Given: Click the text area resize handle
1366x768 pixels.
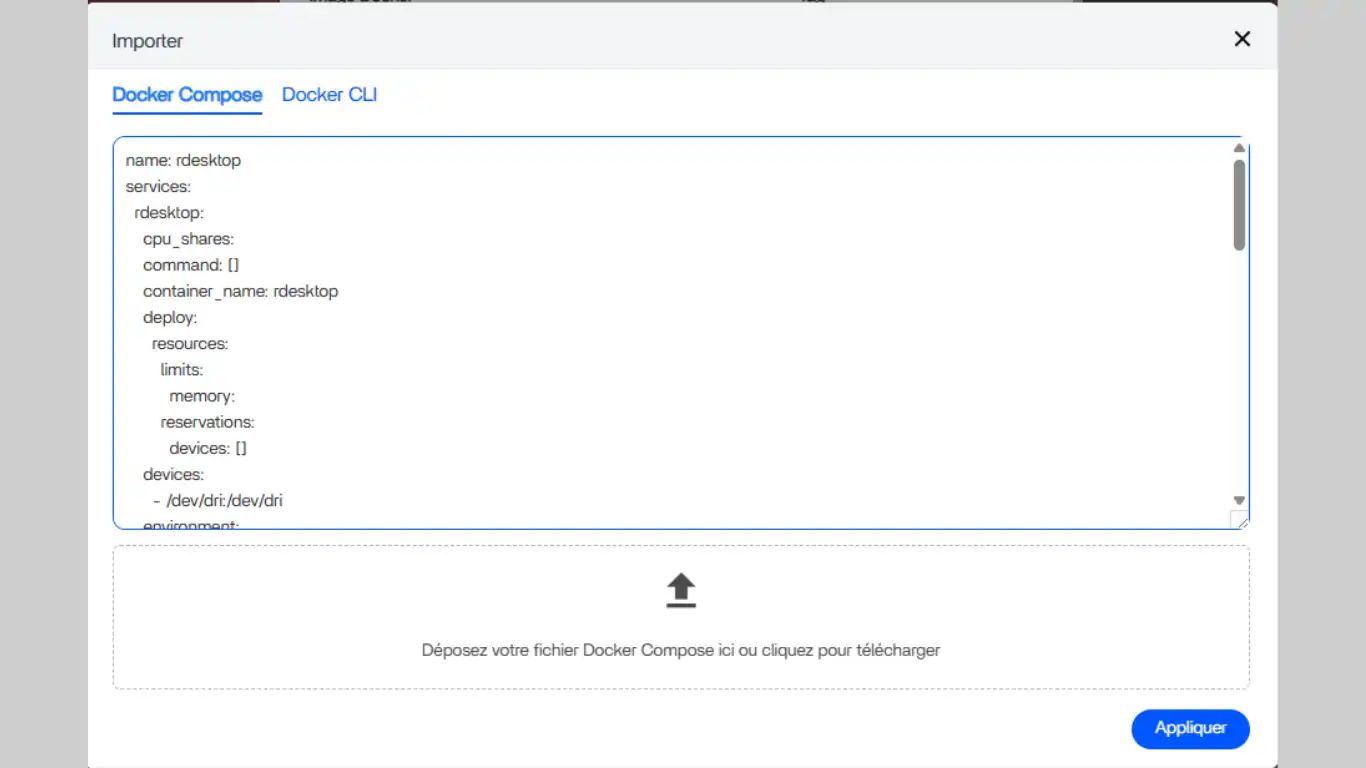Looking at the screenshot, I should [1239, 519].
